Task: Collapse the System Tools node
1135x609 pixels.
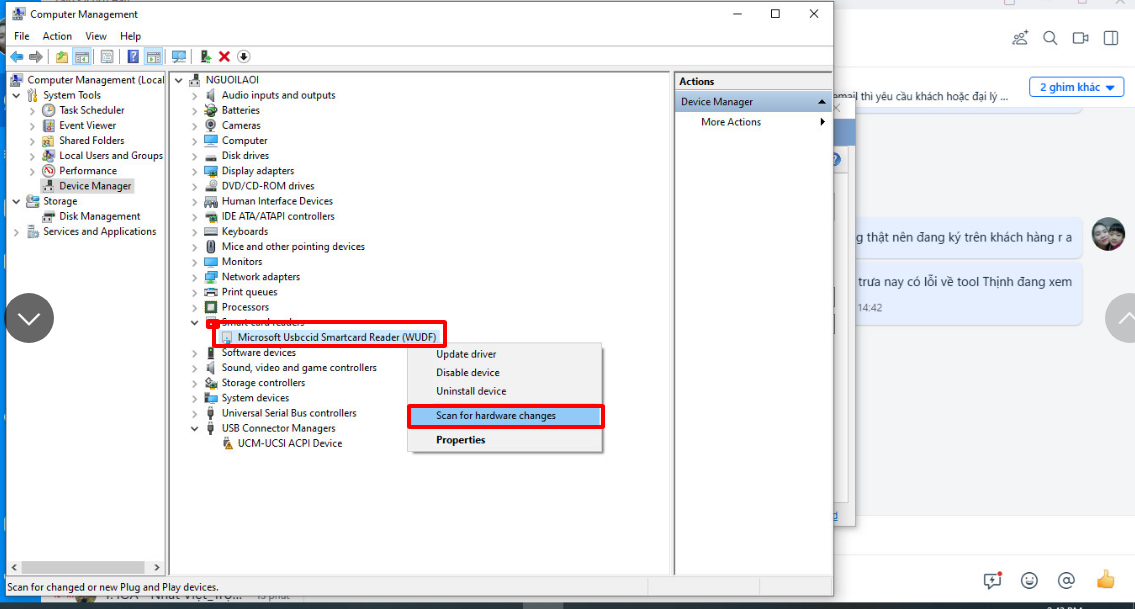Action: click(x=16, y=95)
